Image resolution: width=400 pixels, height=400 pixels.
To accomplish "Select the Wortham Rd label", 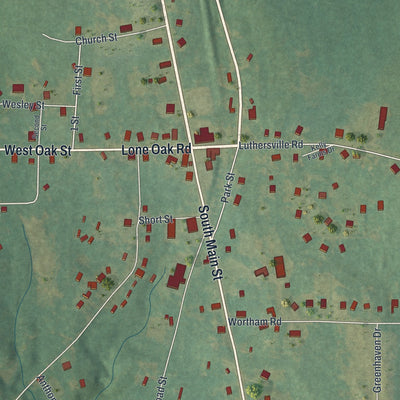I will click(255, 322).
